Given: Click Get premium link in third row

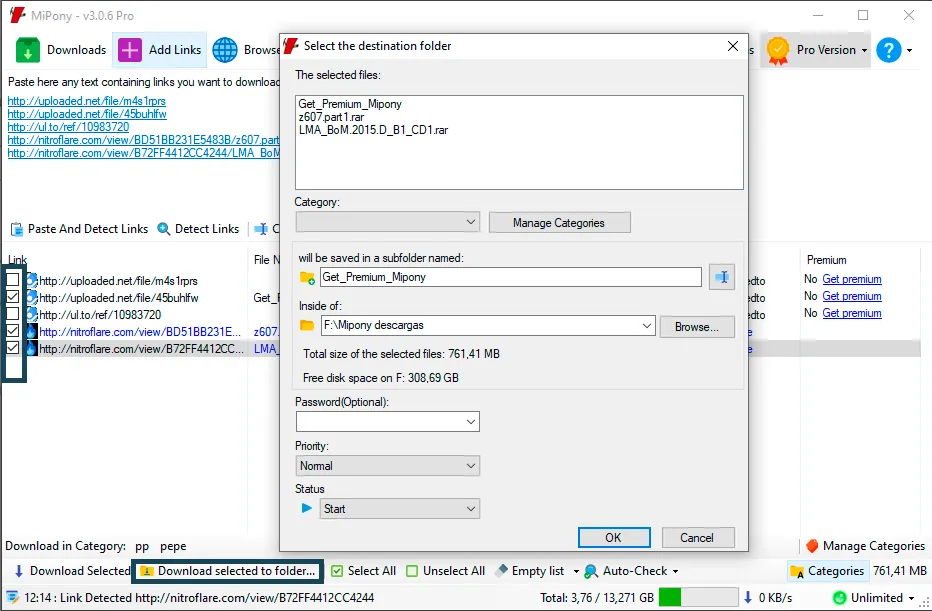Looking at the screenshot, I should 852,313.
